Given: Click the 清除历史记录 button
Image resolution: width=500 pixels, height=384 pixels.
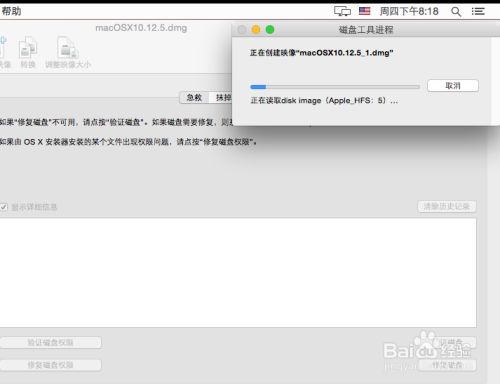Looking at the screenshot, I should (x=447, y=206).
